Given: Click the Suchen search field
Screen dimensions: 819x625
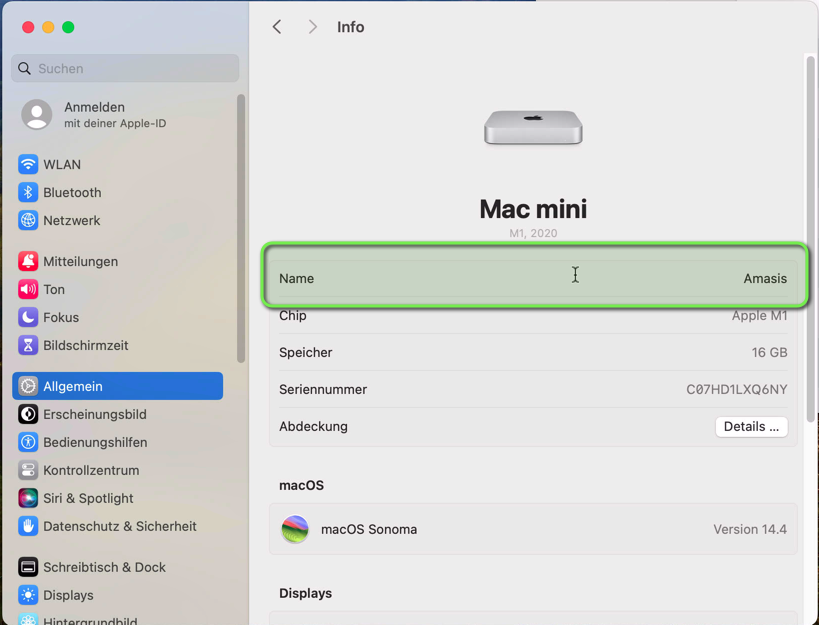Looking at the screenshot, I should (x=125, y=68).
